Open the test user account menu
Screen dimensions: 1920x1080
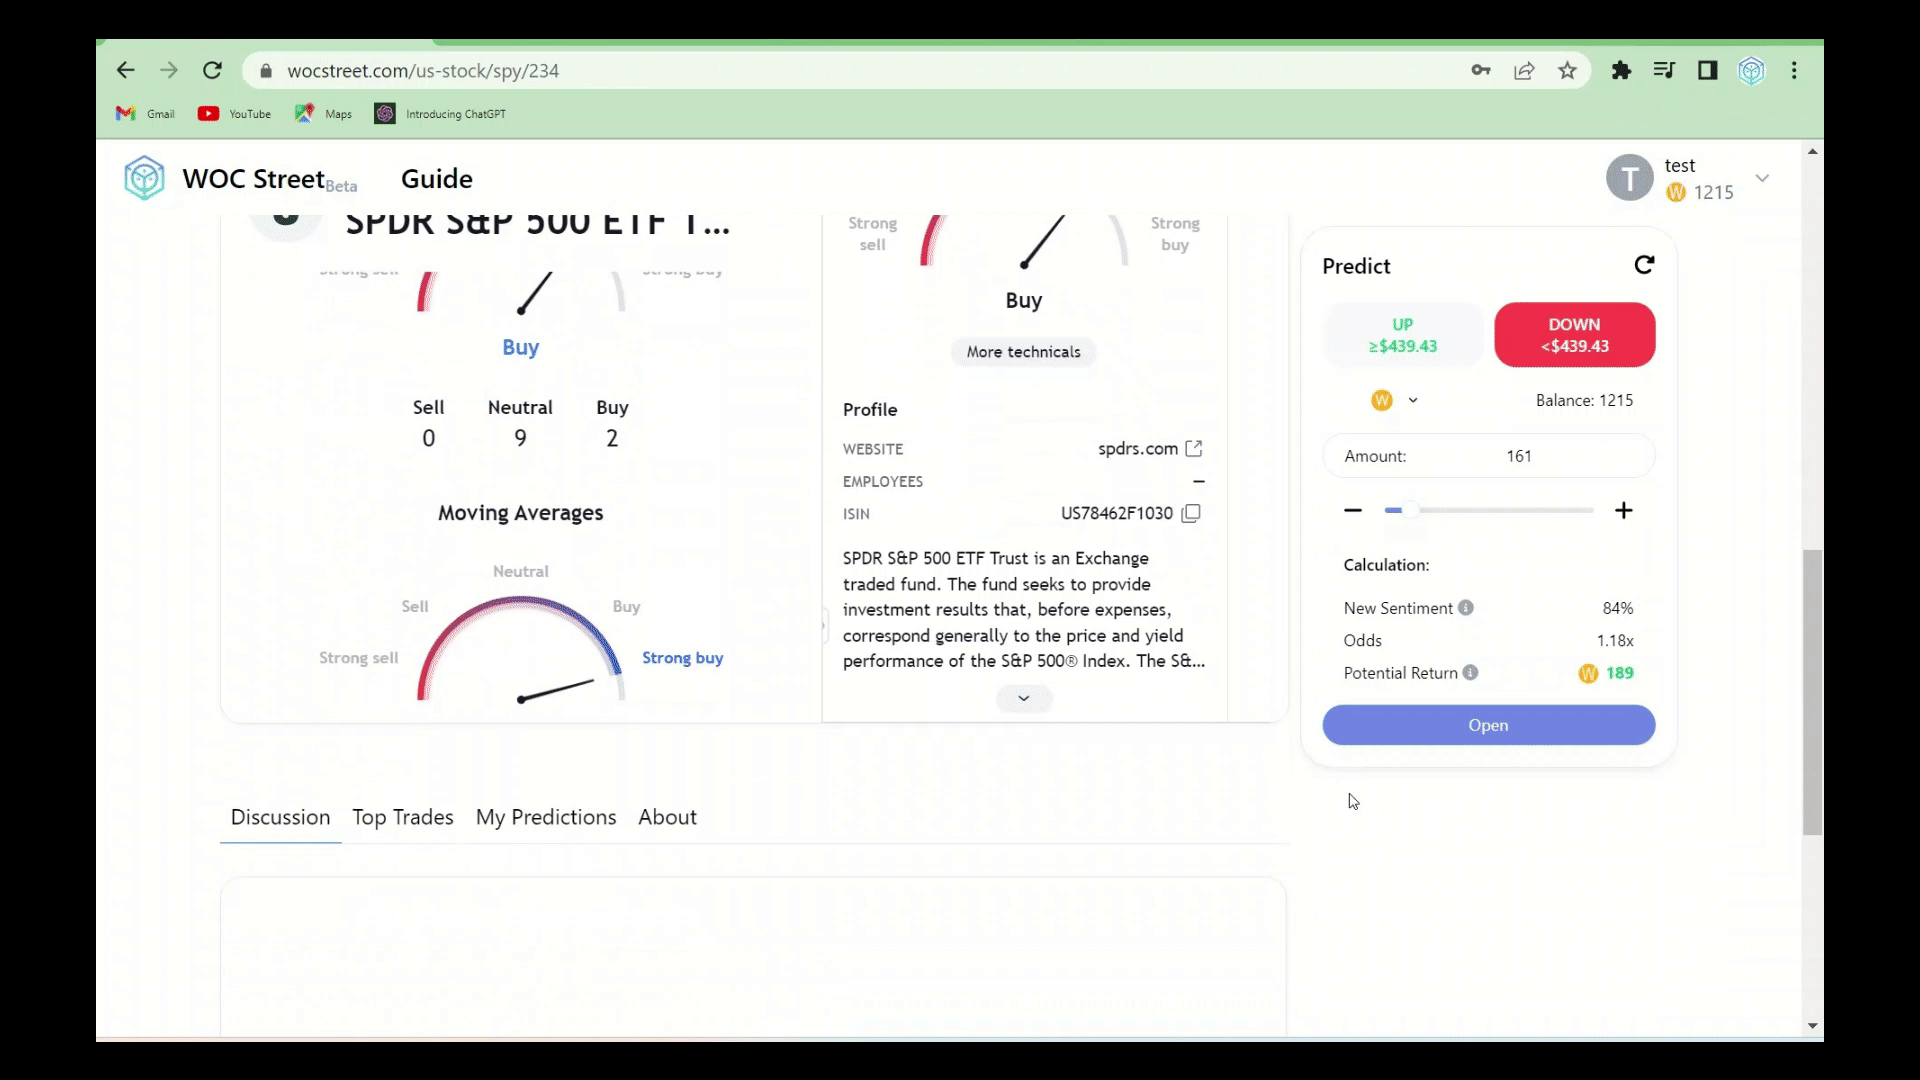[1762, 178]
